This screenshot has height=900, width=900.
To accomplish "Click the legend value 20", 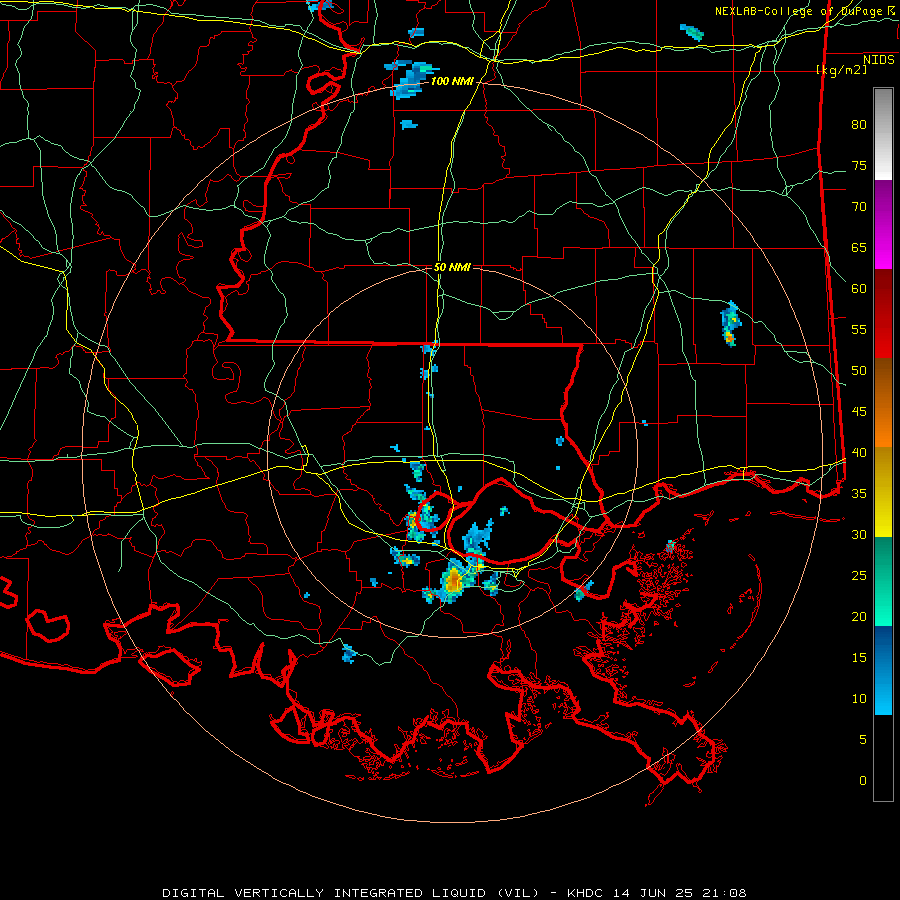I will coord(859,616).
